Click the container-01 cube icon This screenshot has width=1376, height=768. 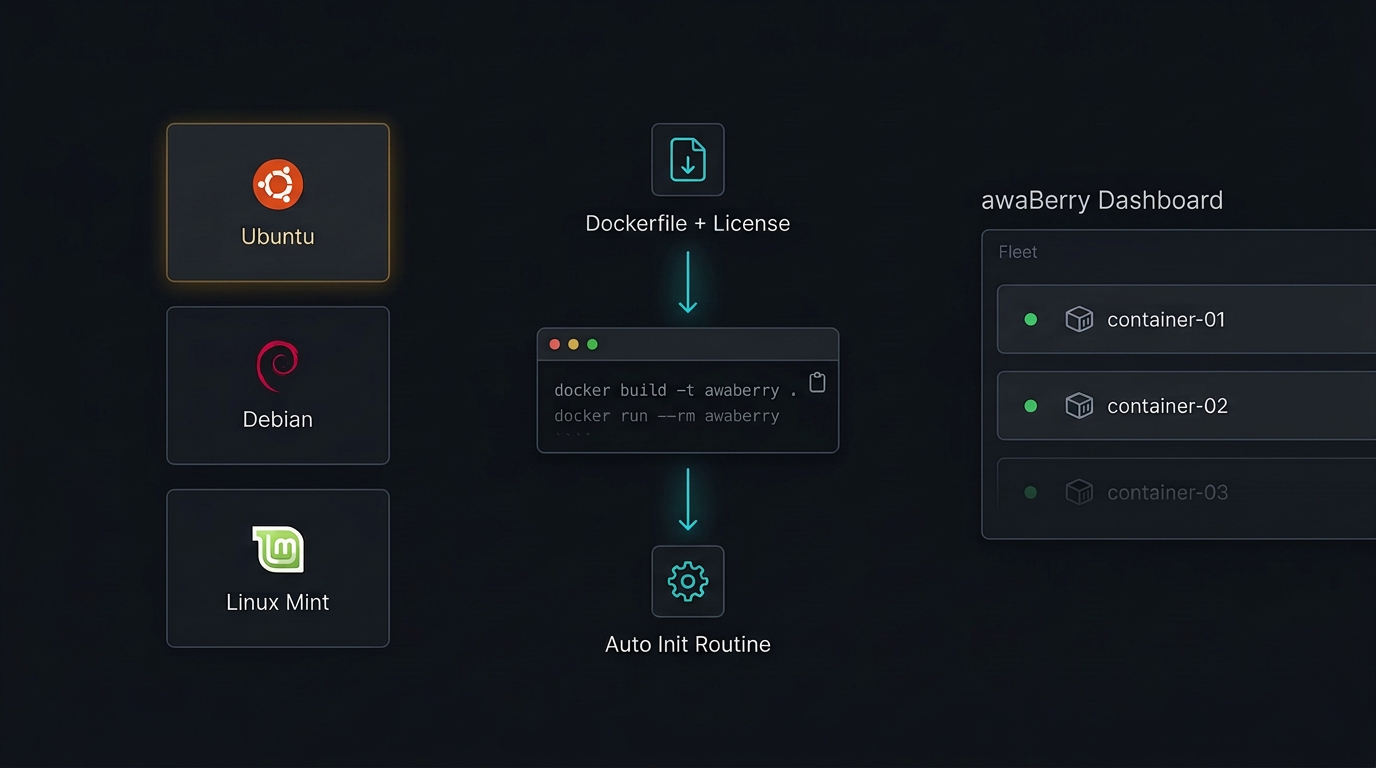click(x=1079, y=319)
